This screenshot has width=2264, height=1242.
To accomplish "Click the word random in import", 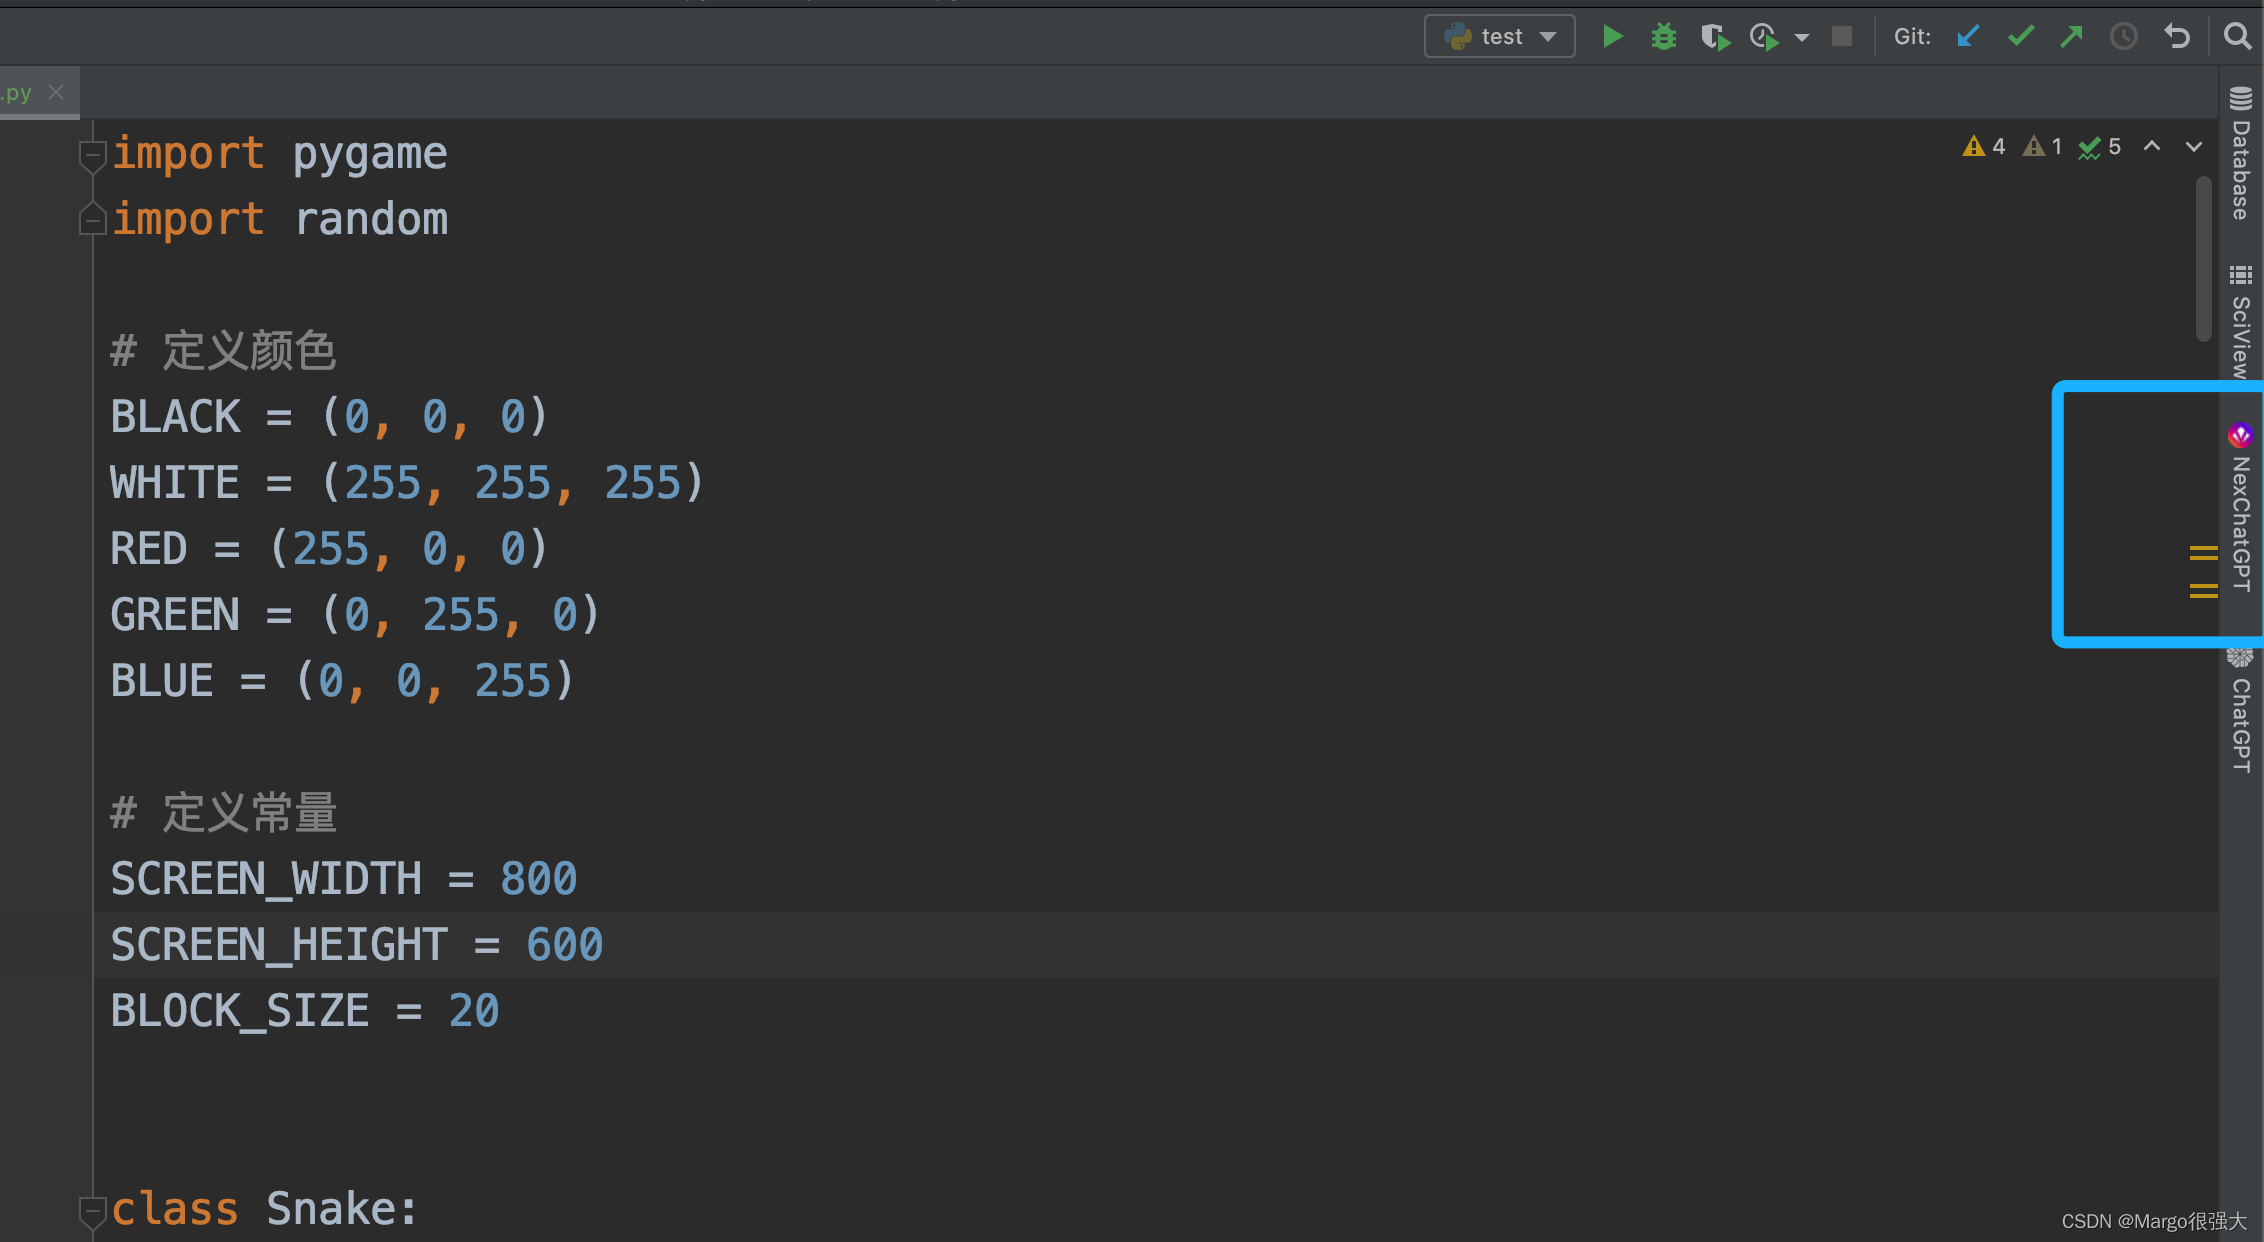I will (x=371, y=219).
